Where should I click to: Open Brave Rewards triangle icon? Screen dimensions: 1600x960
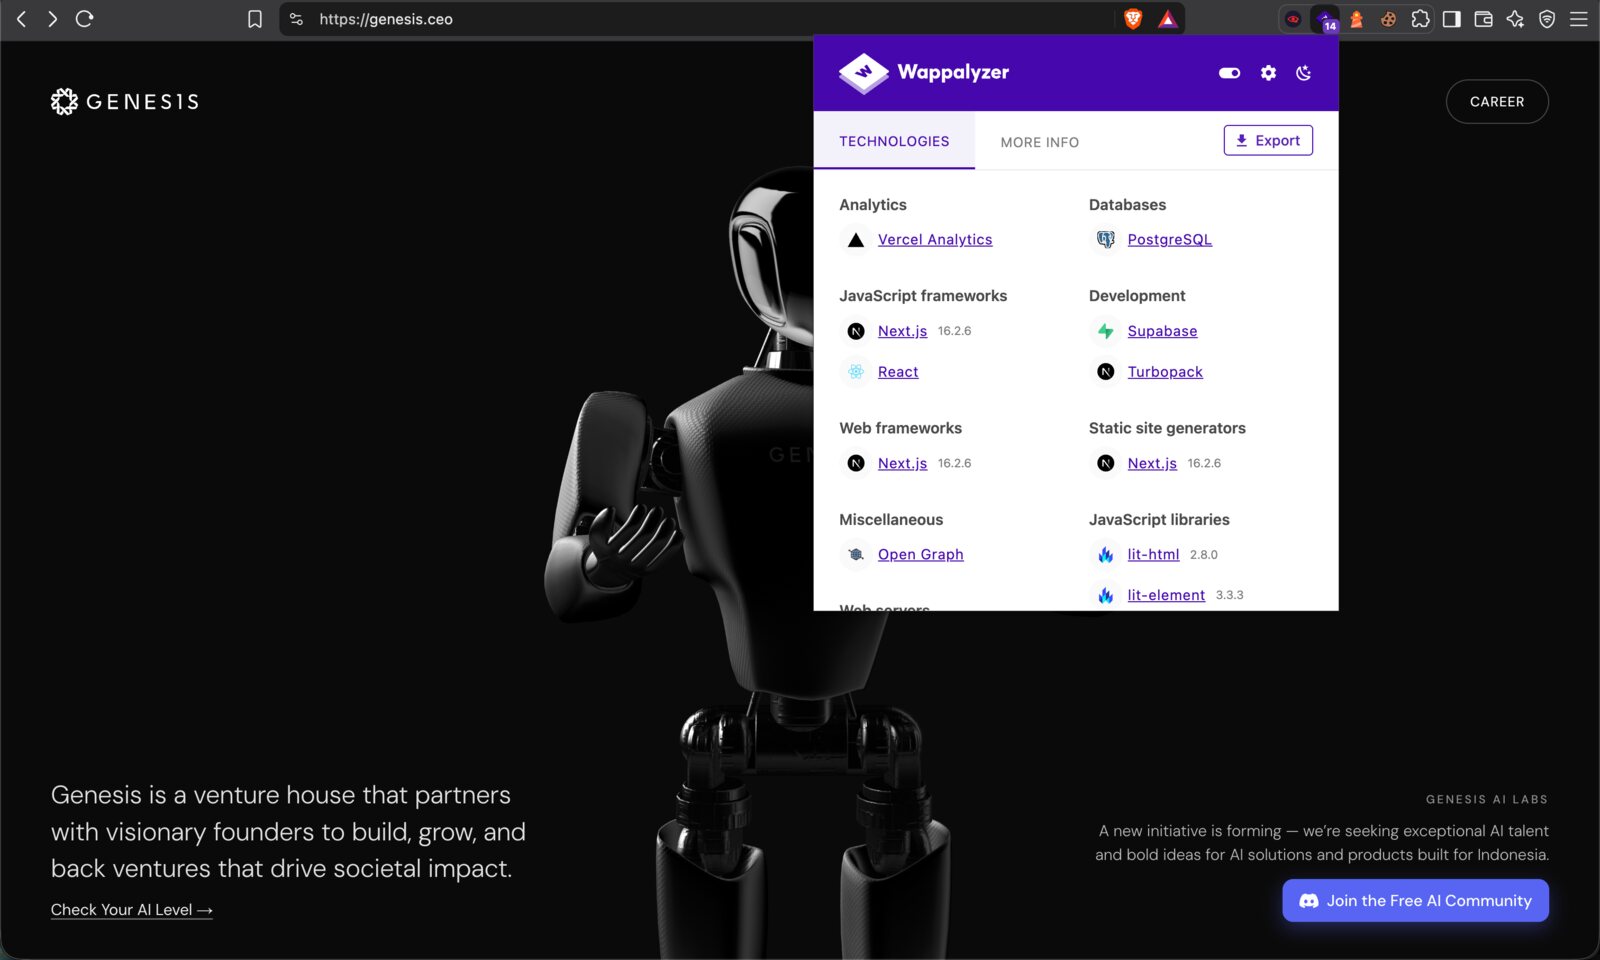pyautogui.click(x=1167, y=19)
